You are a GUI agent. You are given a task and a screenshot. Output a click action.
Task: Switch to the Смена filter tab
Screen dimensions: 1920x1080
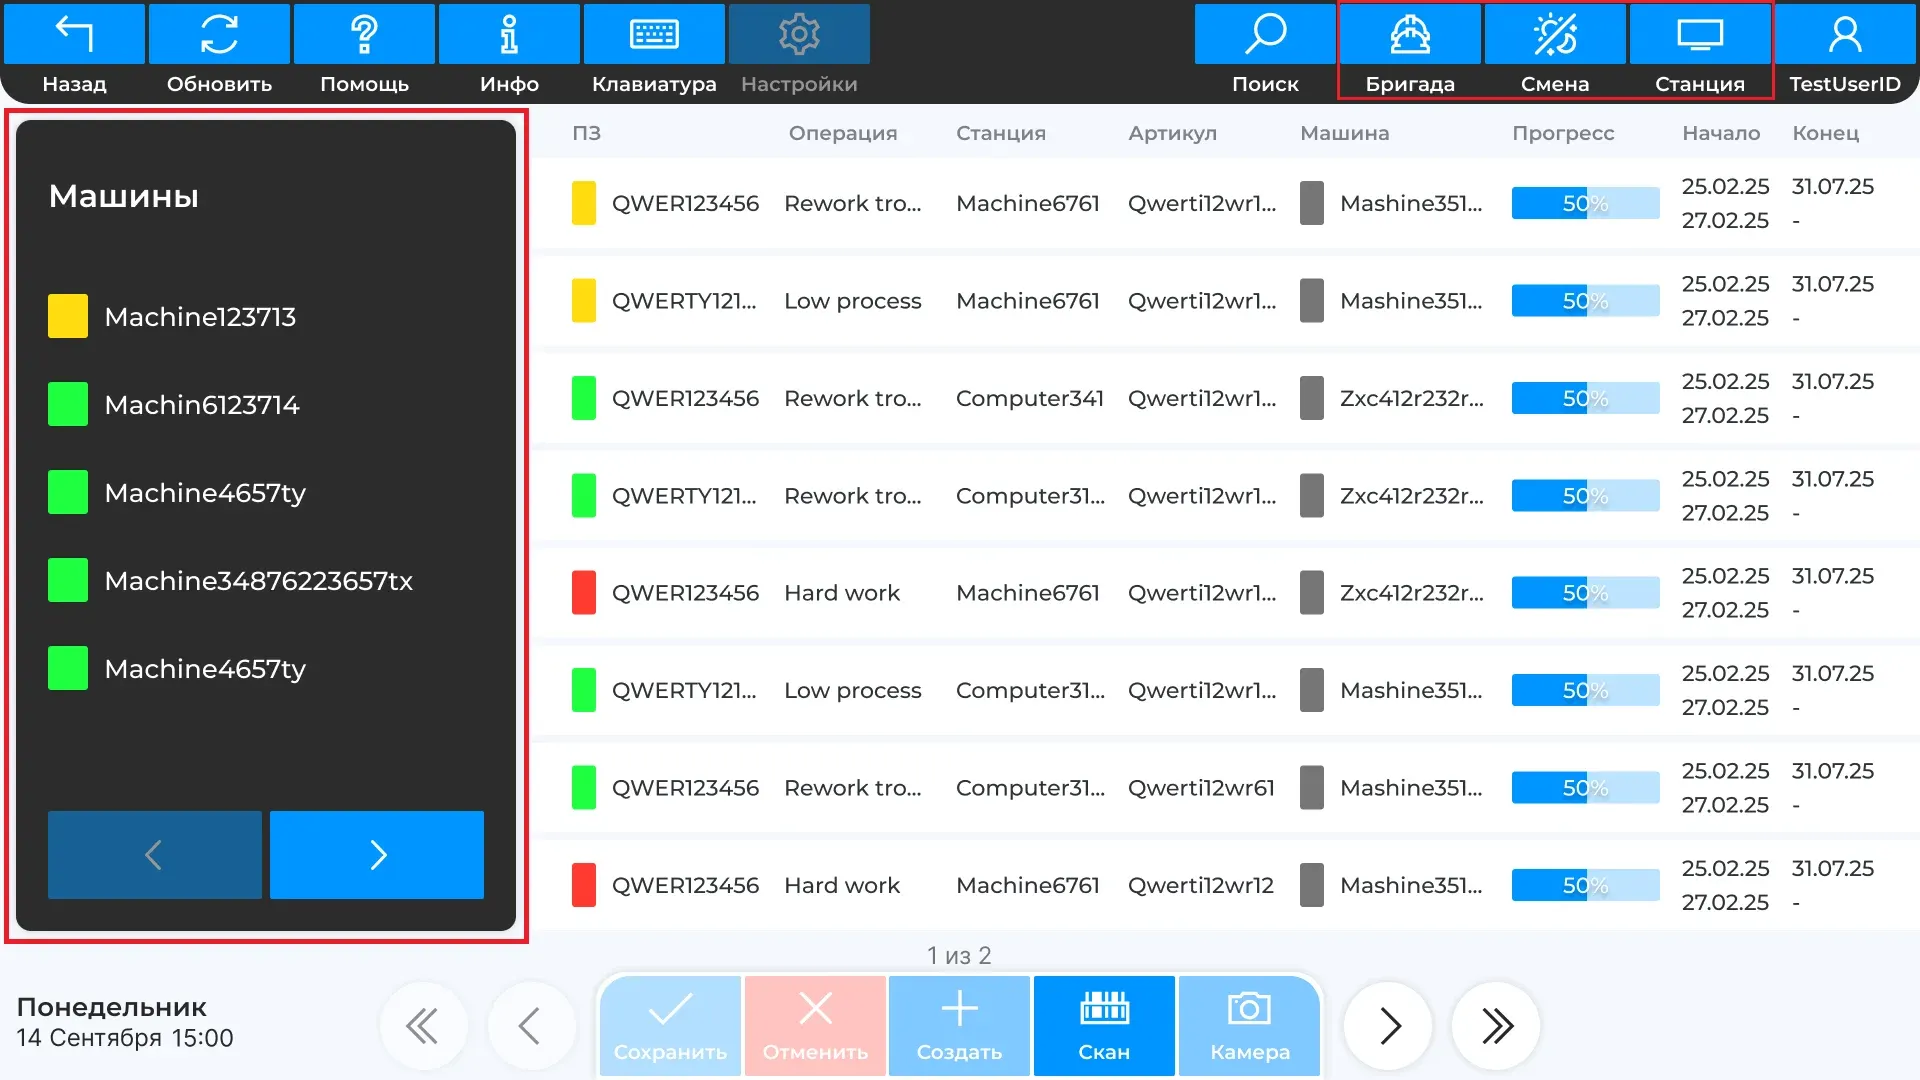1555,52
